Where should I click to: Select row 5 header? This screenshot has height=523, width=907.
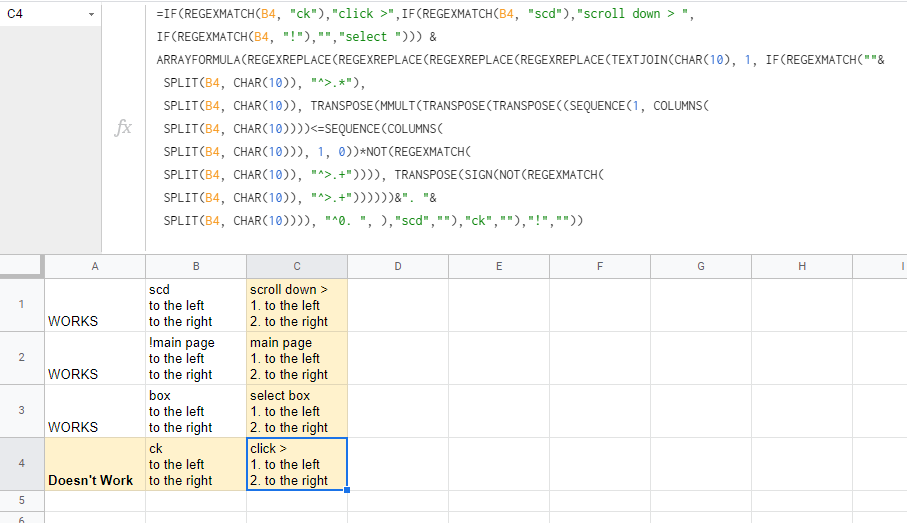coord(22,500)
